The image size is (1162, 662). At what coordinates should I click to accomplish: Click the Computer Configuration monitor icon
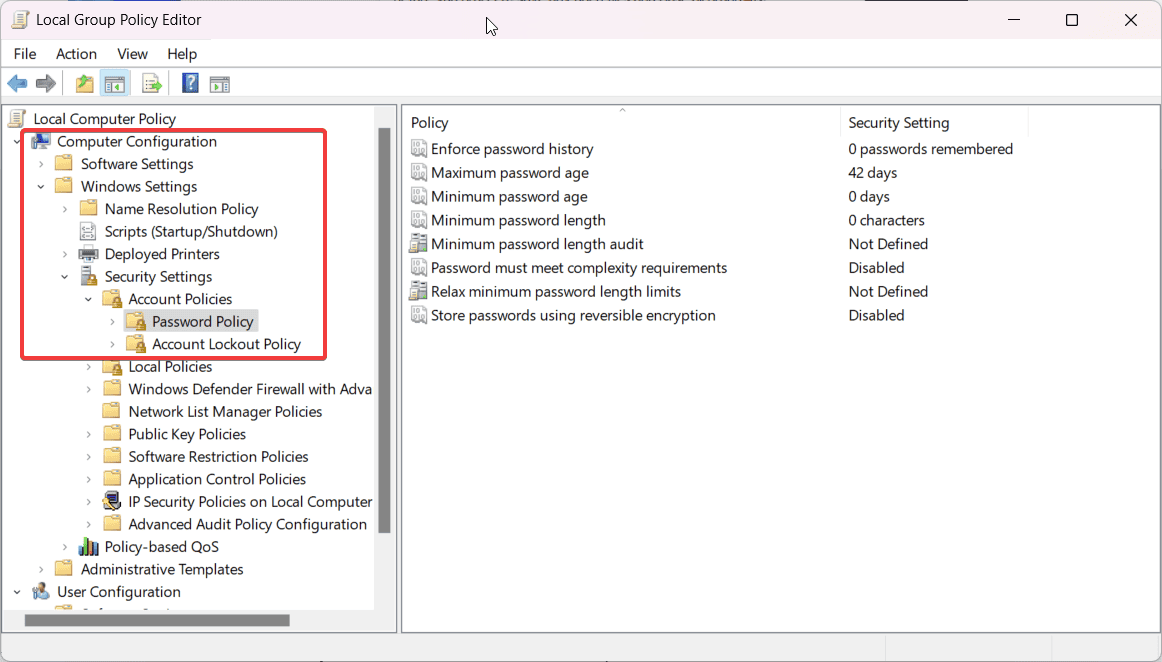[x=41, y=142]
